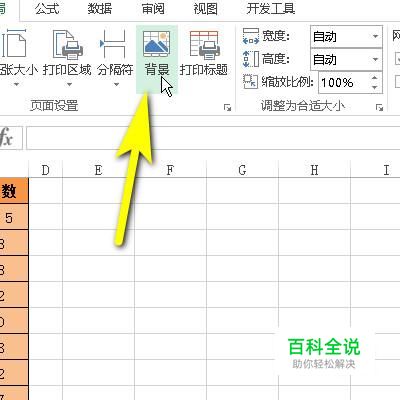The image size is (400, 400).
Task: Click the paper Size (纸张大小) icon
Action: coord(13,44)
